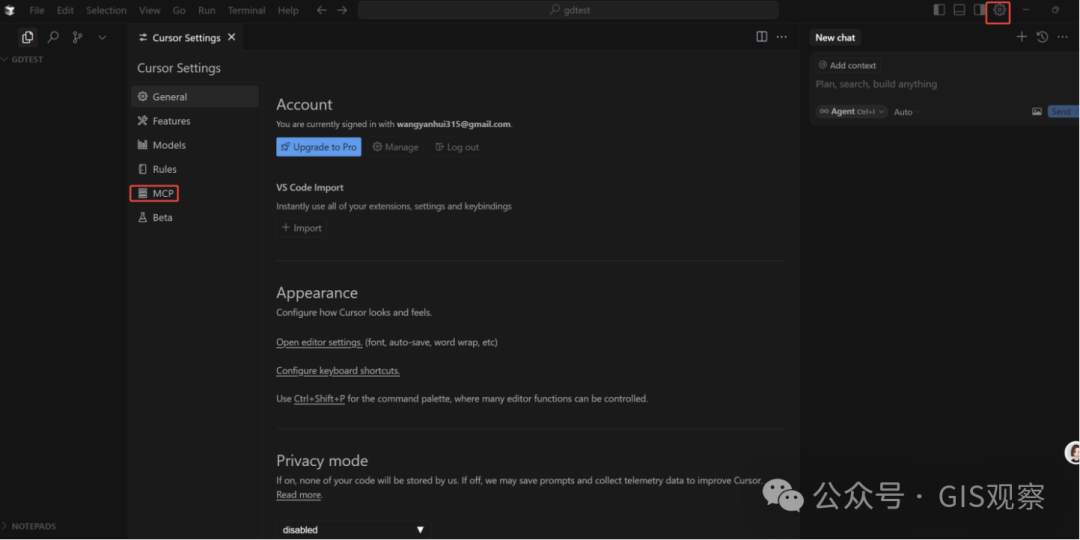
Task: Close the Cursor Settings tab
Action: (x=231, y=37)
